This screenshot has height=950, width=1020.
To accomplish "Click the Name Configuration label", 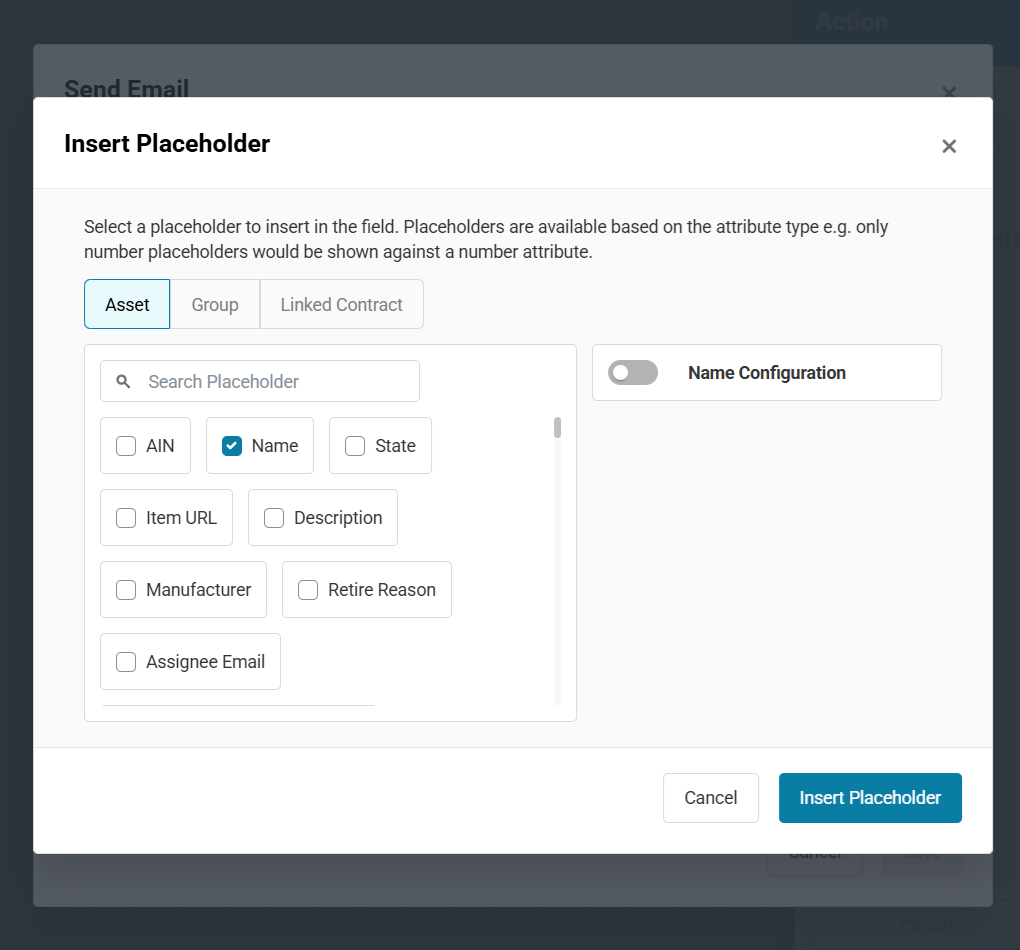I will tap(767, 373).
